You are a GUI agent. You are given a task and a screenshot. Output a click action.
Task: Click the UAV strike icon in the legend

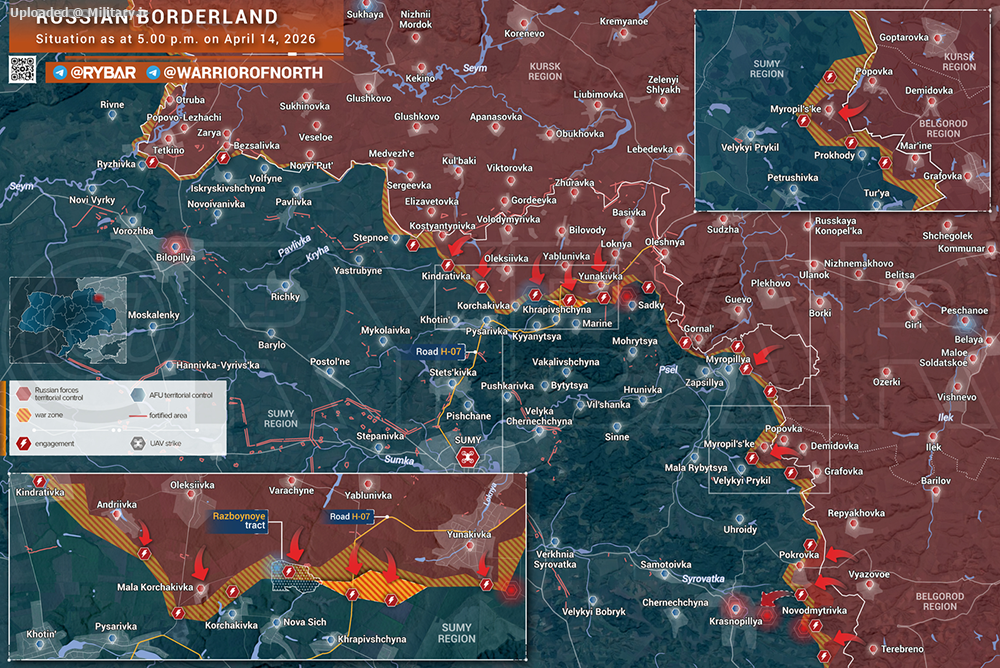click(138, 443)
